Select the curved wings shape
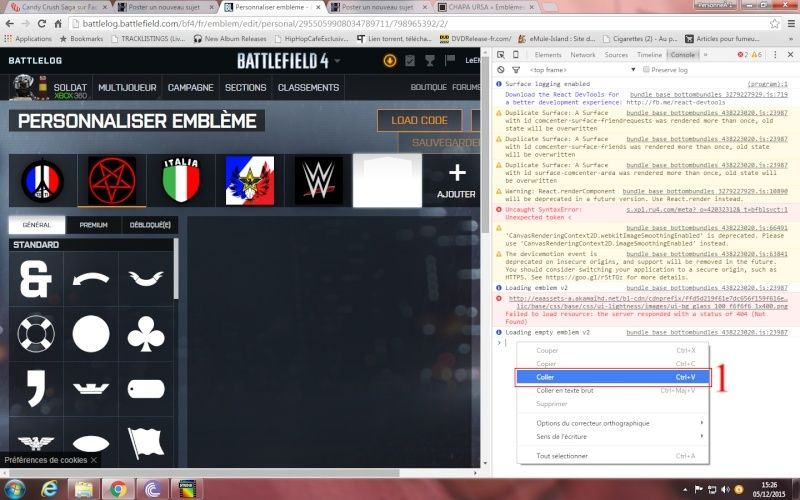 [x=146, y=279]
